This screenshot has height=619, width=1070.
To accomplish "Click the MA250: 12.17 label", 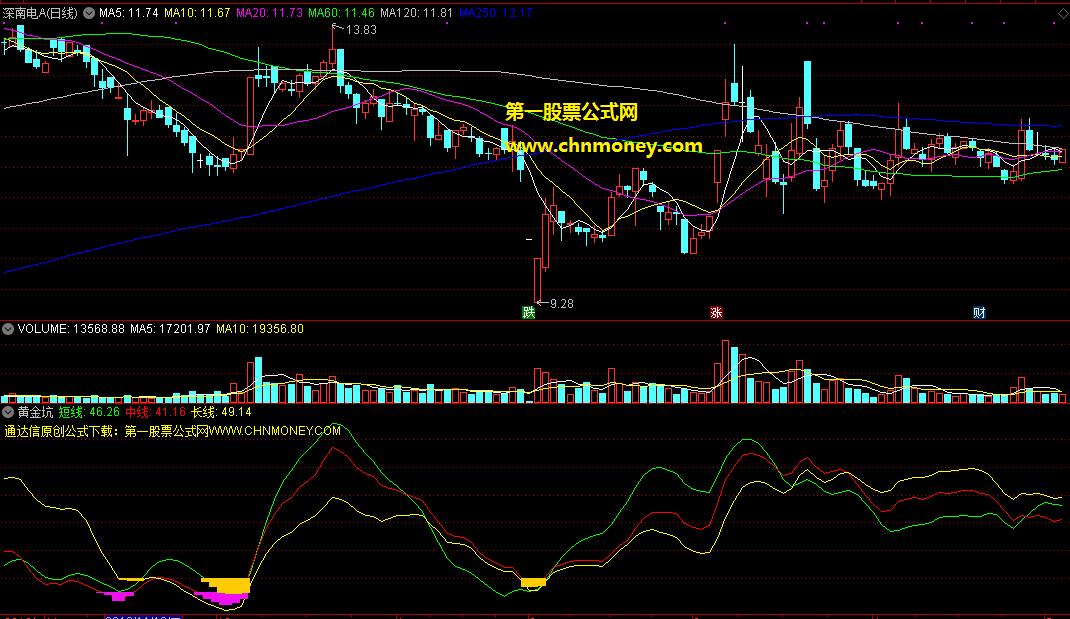I will [x=495, y=13].
